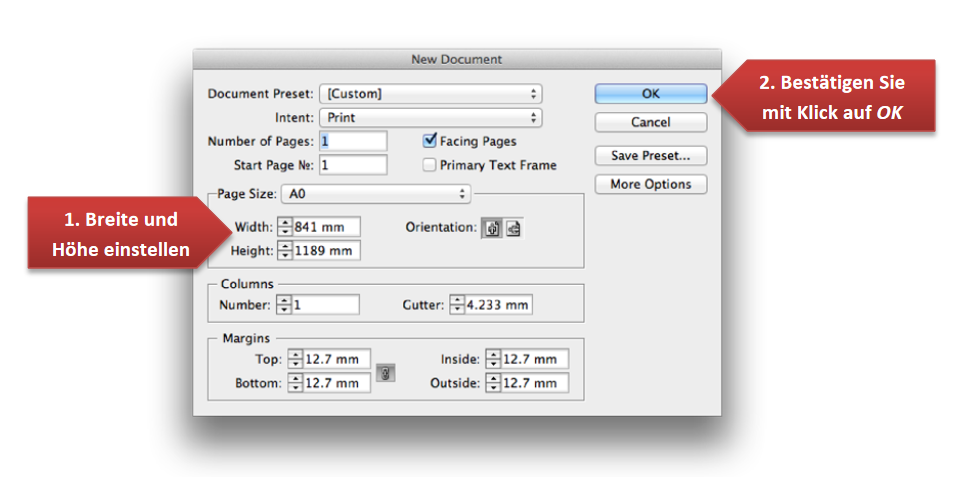Click the Height stepper arrows
This screenshot has width=955, height=477.
[285, 250]
